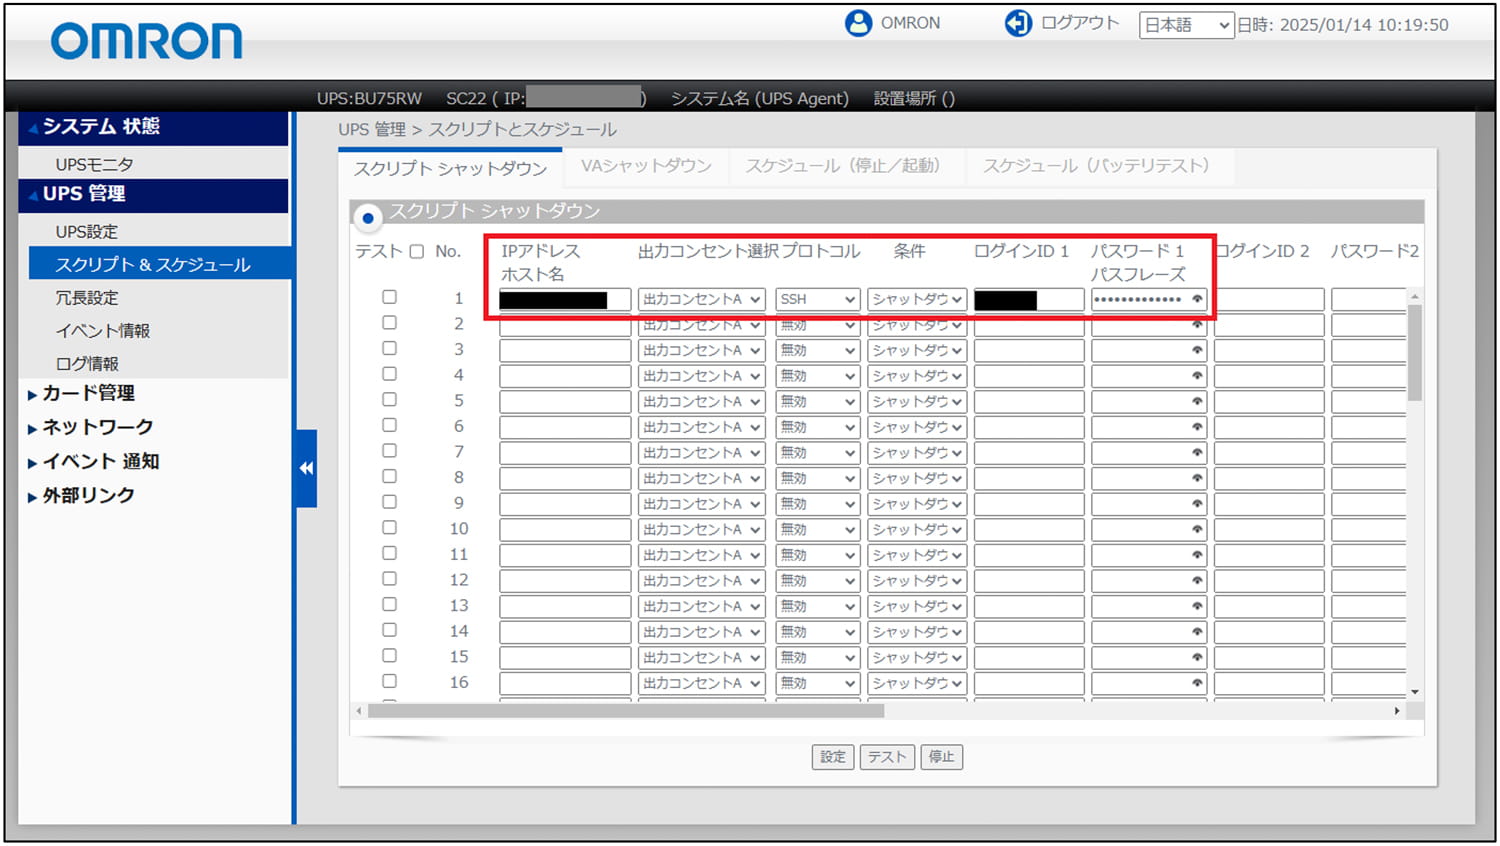Check the test checkbox for row 13
Viewport: 1500px width, 846px height.
point(389,604)
